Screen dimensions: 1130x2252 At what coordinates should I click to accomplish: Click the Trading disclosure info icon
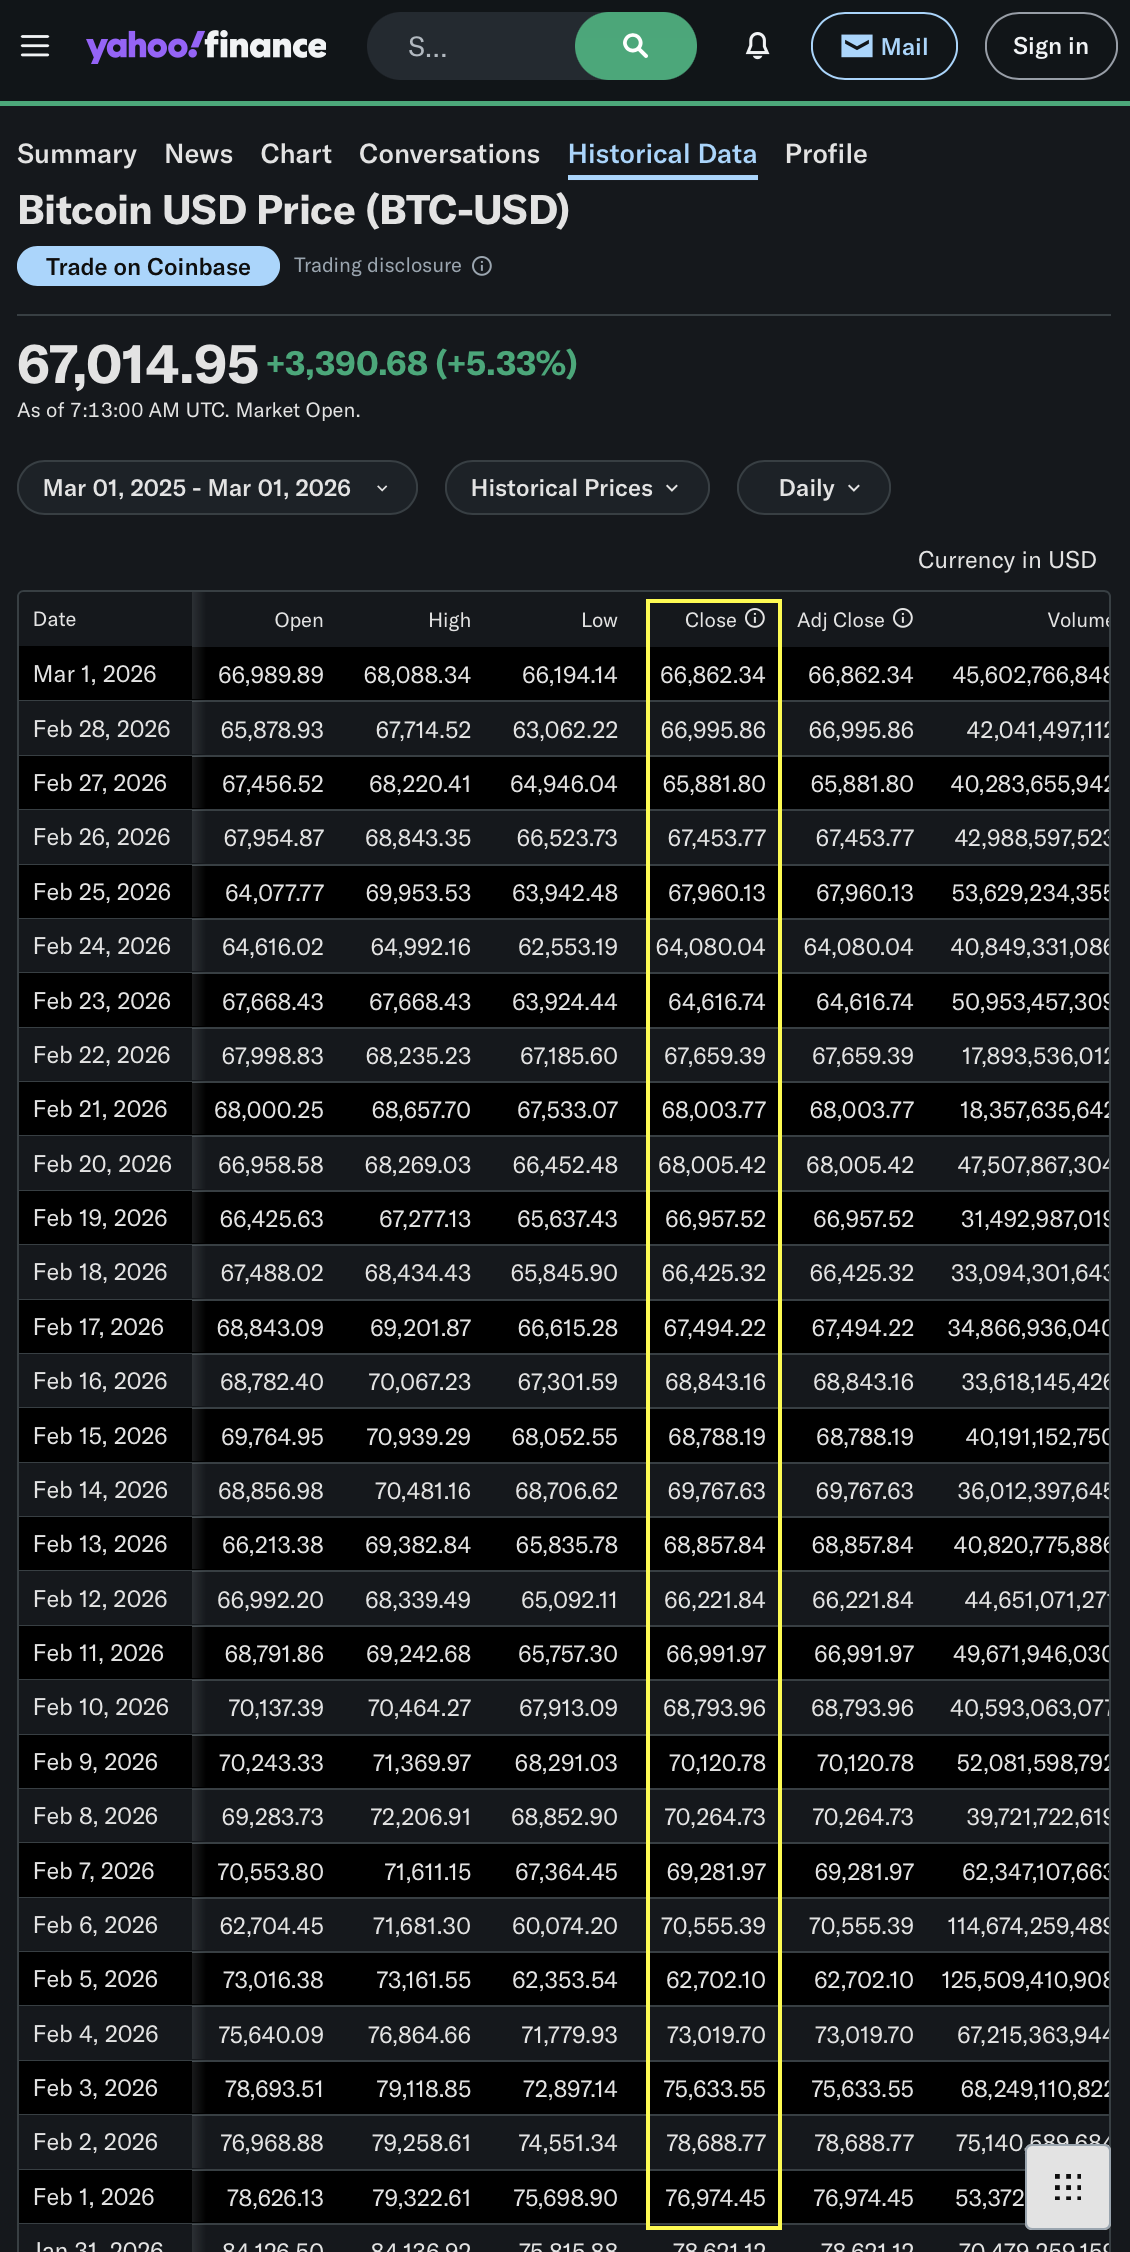(x=482, y=266)
